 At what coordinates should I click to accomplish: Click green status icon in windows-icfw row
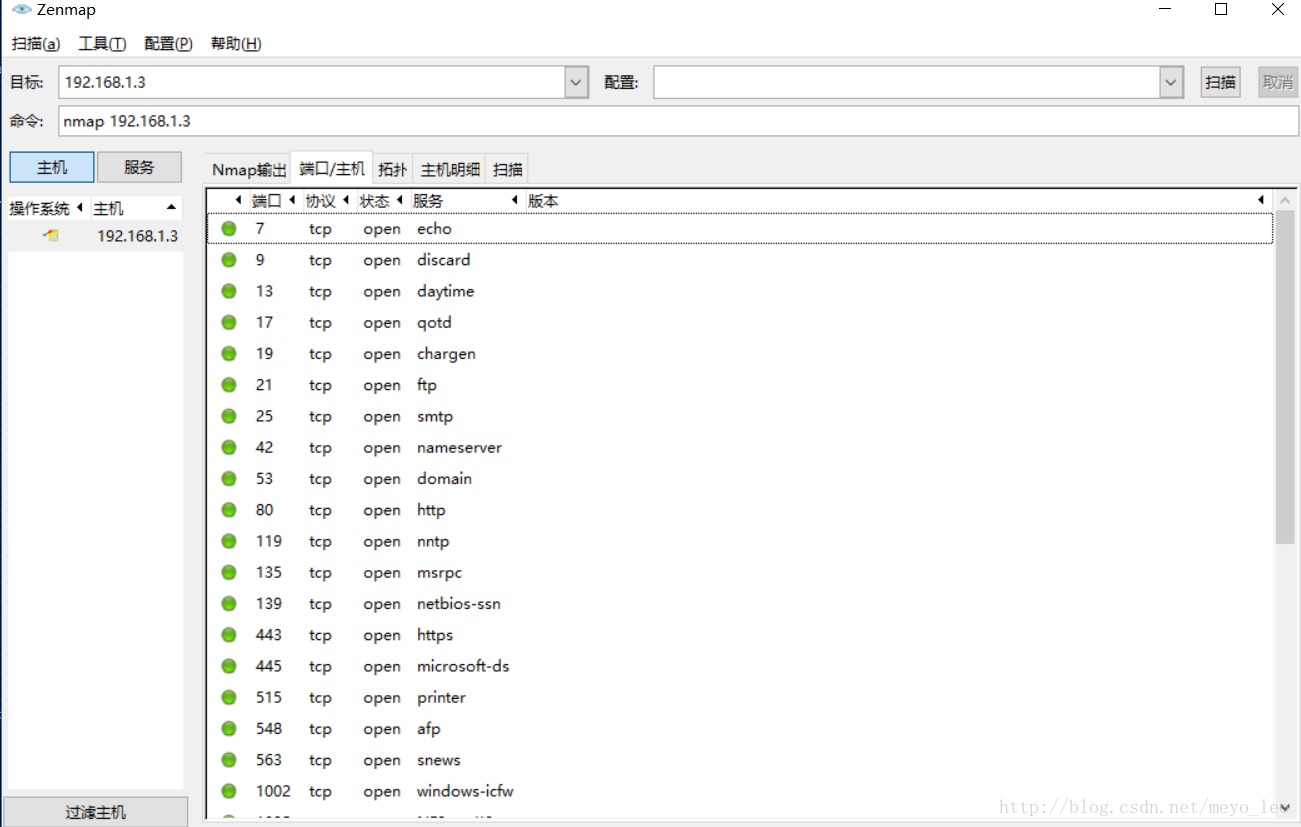tap(229, 791)
